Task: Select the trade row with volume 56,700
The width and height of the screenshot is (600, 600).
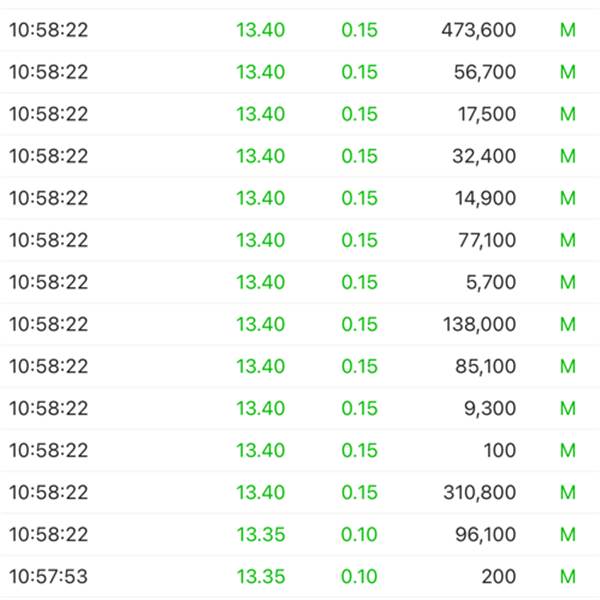Action: (x=300, y=72)
